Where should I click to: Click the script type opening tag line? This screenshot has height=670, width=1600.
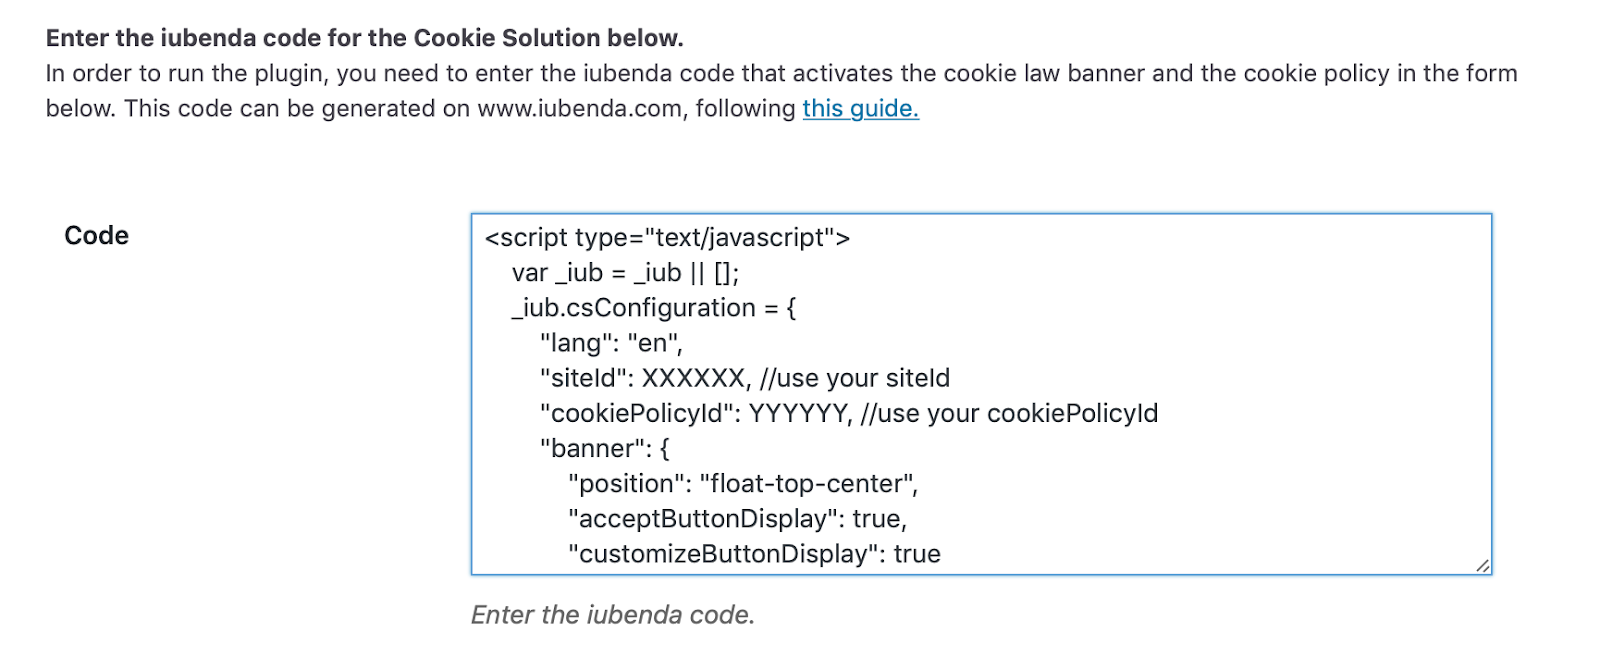[665, 237]
